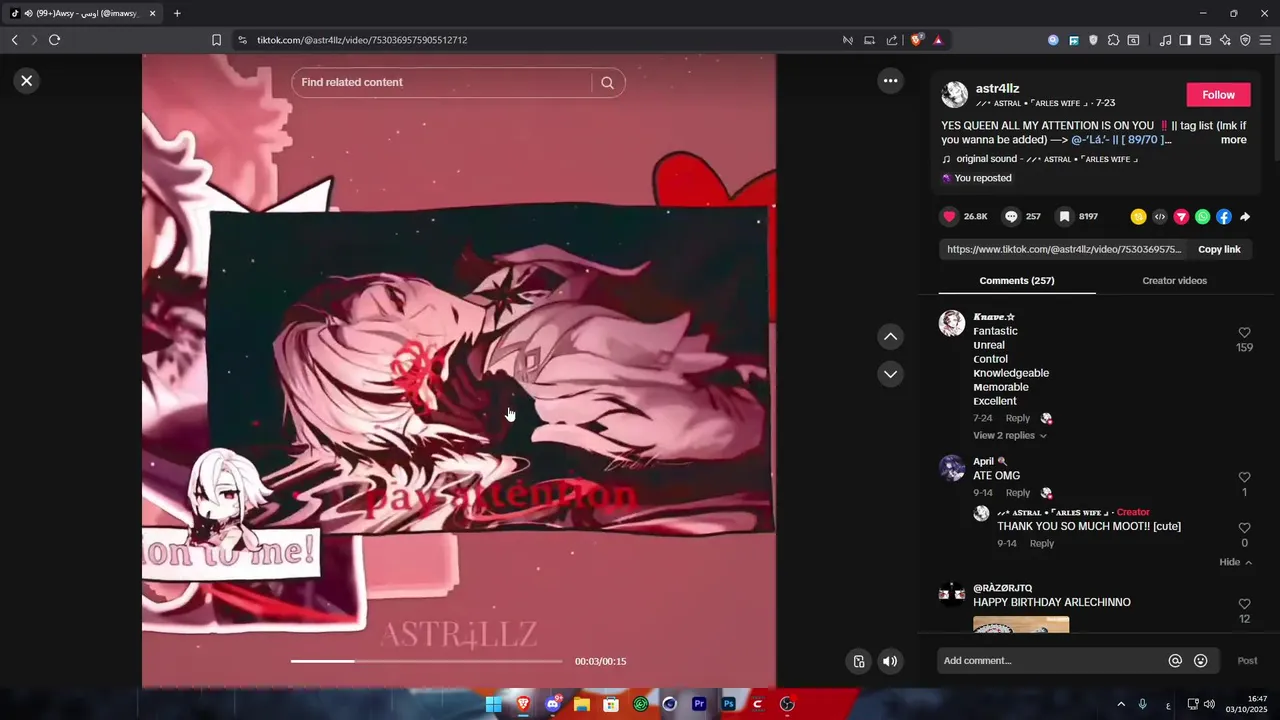Open Premiere Pro from taskbar
The height and width of the screenshot is (720, 1280).
(x=699, y=704)
